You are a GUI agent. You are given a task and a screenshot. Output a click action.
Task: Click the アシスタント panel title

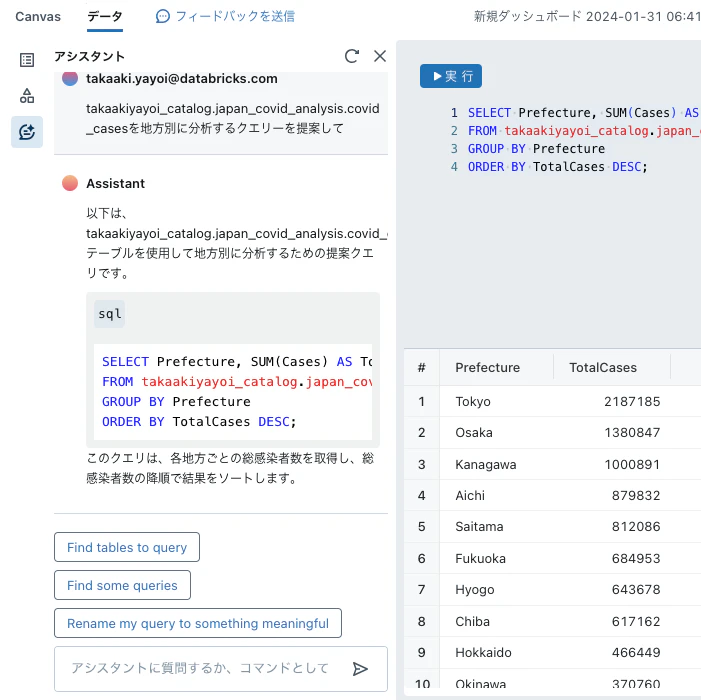[x=89, y=56]
